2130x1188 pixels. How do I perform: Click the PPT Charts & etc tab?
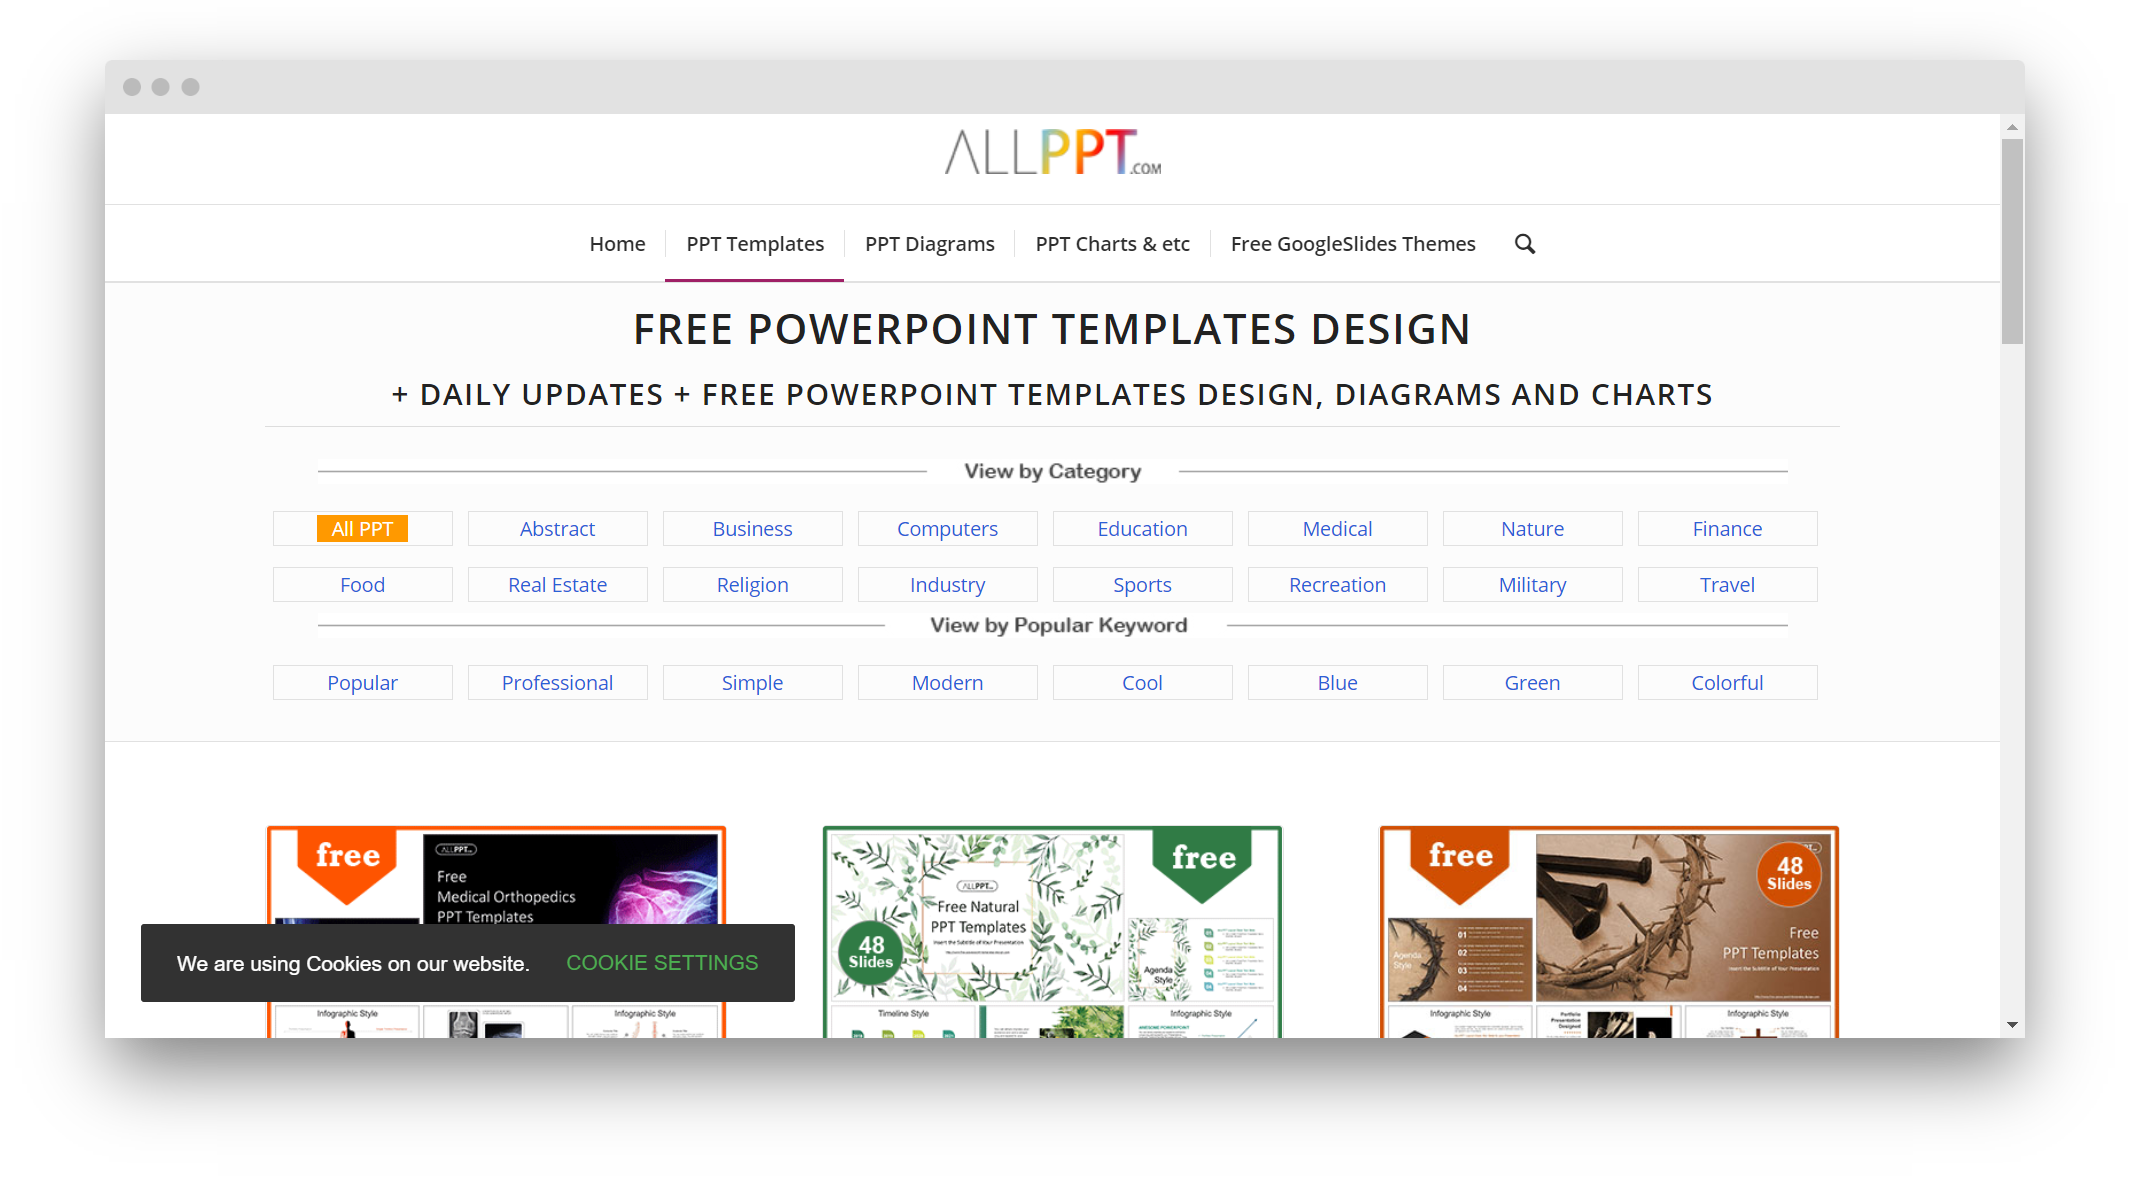[1110, 243]
